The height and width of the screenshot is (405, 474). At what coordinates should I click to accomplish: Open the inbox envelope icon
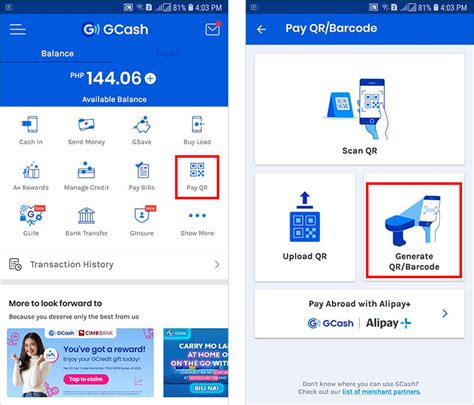coord(213,29)
